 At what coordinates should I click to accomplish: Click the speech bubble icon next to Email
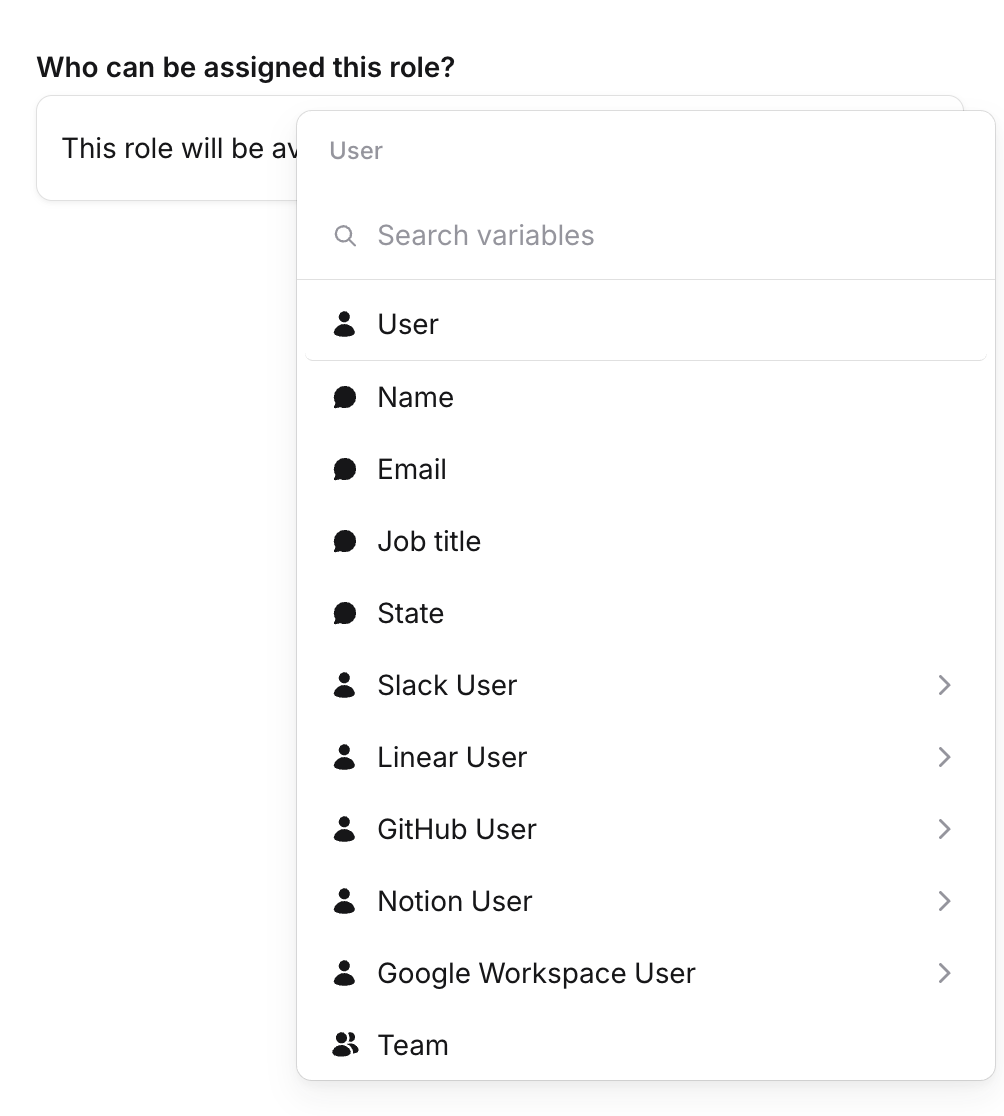(x=344, y=469)
